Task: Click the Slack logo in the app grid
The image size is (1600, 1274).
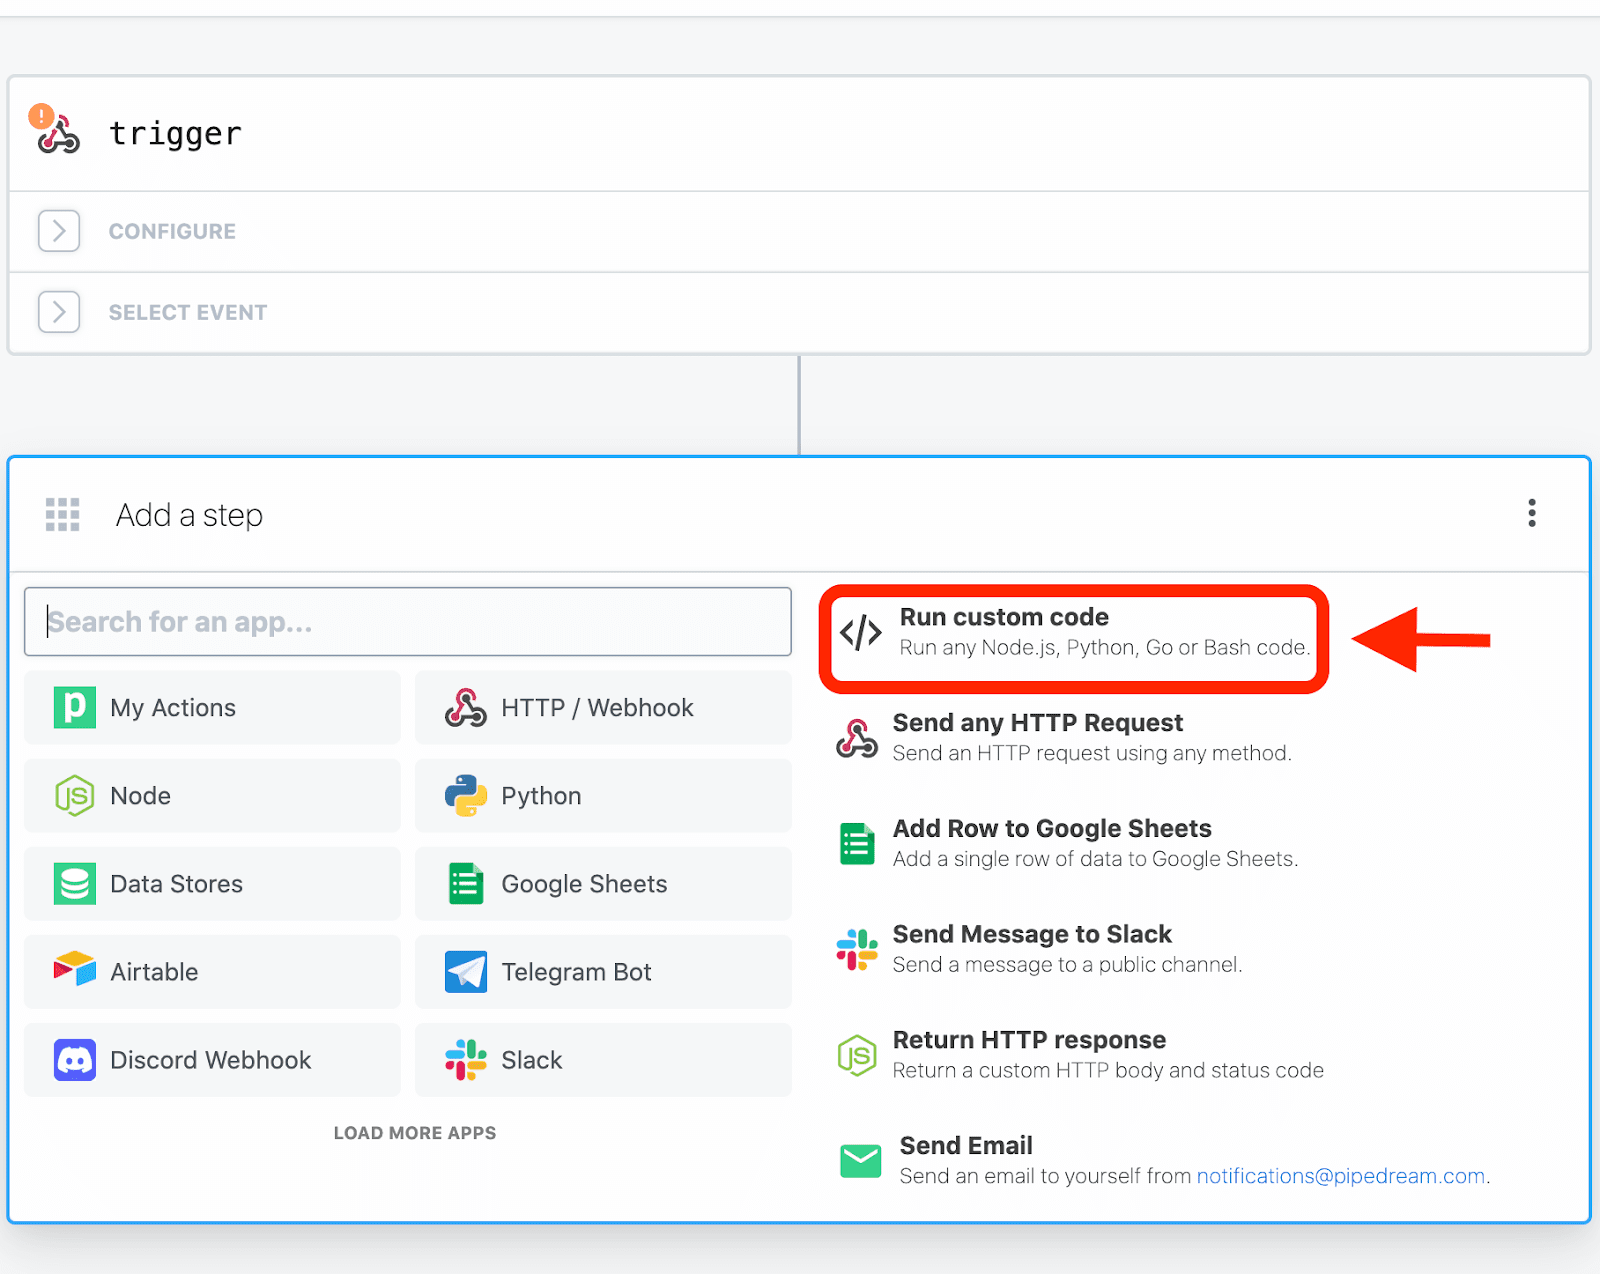Action: click(x=466, y=1060)
